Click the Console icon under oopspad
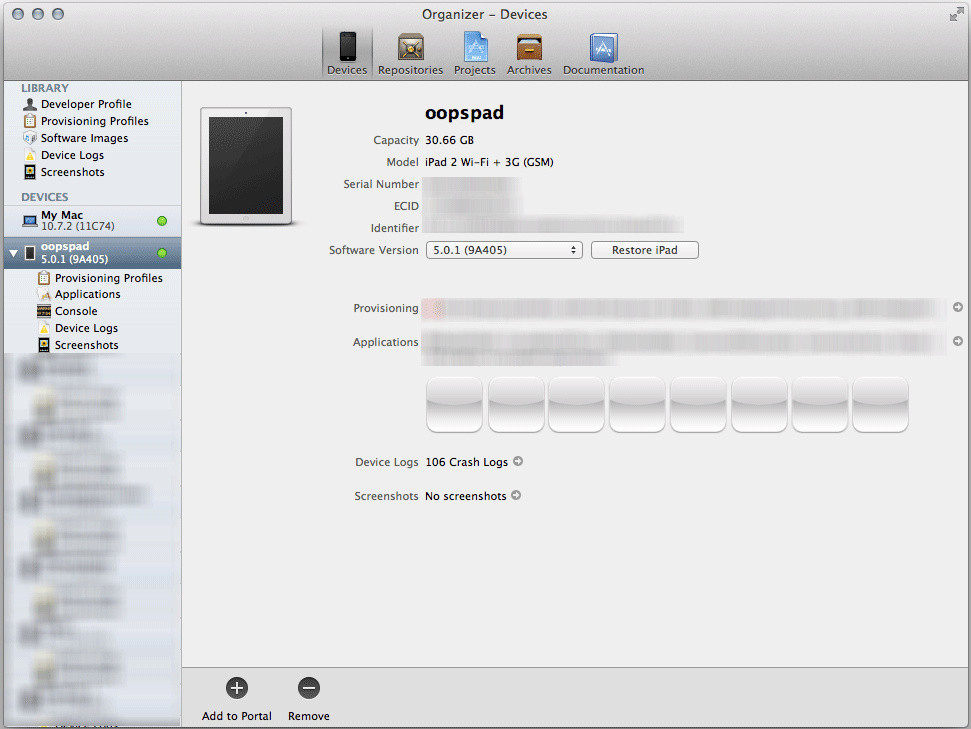Viewport: 971px width, 729px height. (x=44, y=311)
